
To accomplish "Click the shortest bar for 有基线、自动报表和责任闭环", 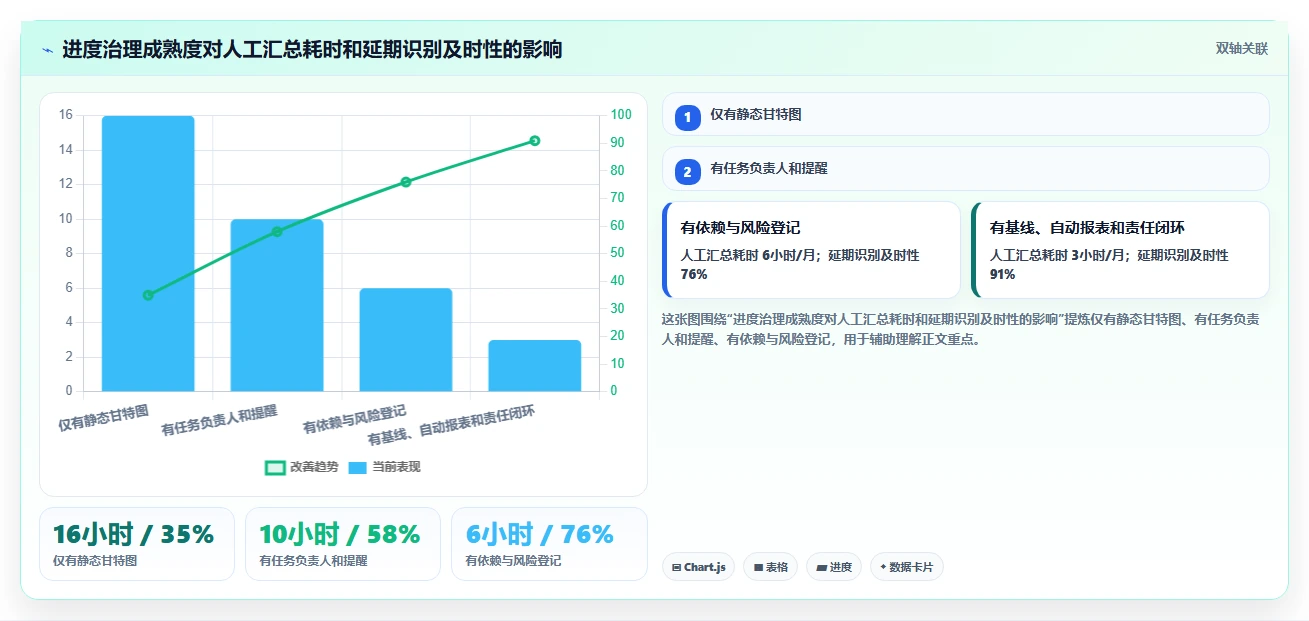I will (x=535, y=366).
